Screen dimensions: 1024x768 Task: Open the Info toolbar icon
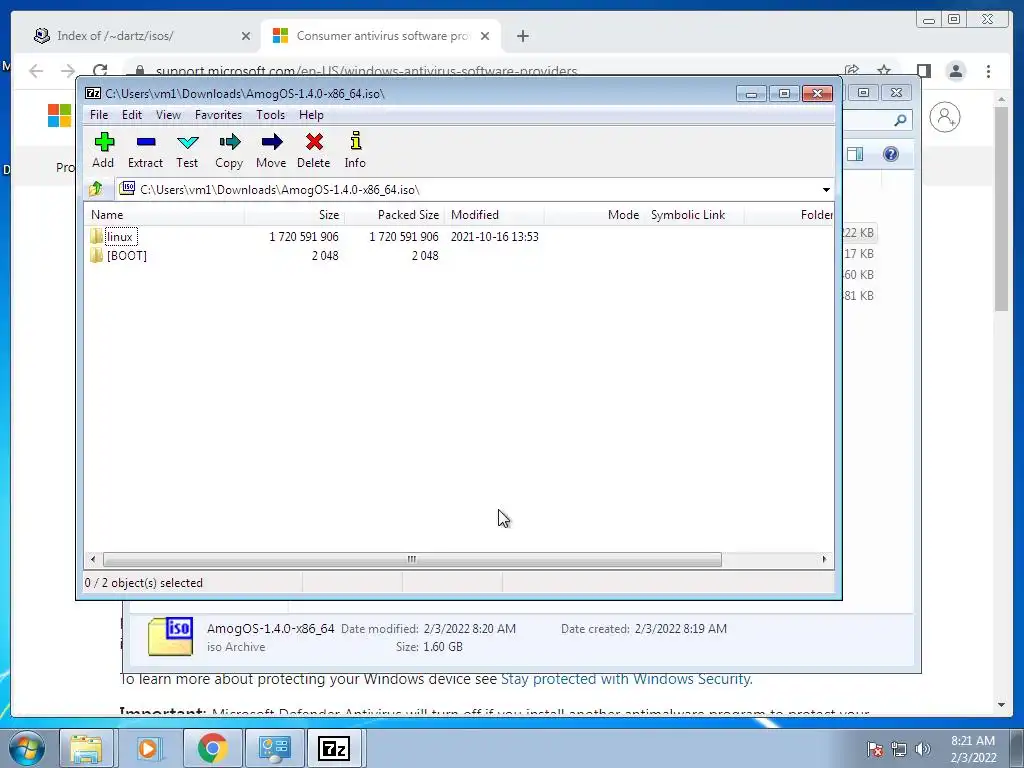point(355,141)
